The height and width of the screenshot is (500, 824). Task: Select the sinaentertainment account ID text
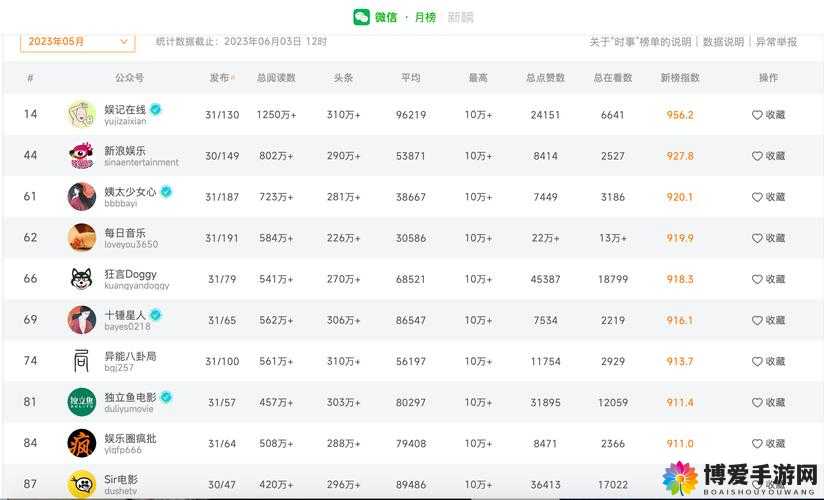141,162
